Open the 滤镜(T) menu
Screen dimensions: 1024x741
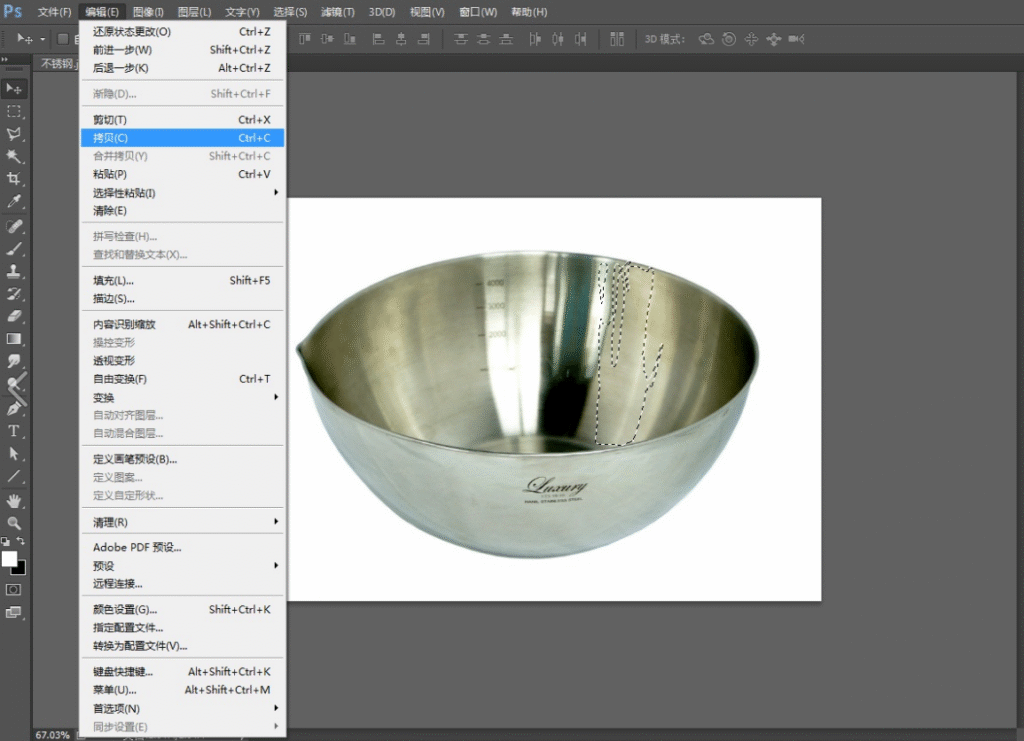338,12
